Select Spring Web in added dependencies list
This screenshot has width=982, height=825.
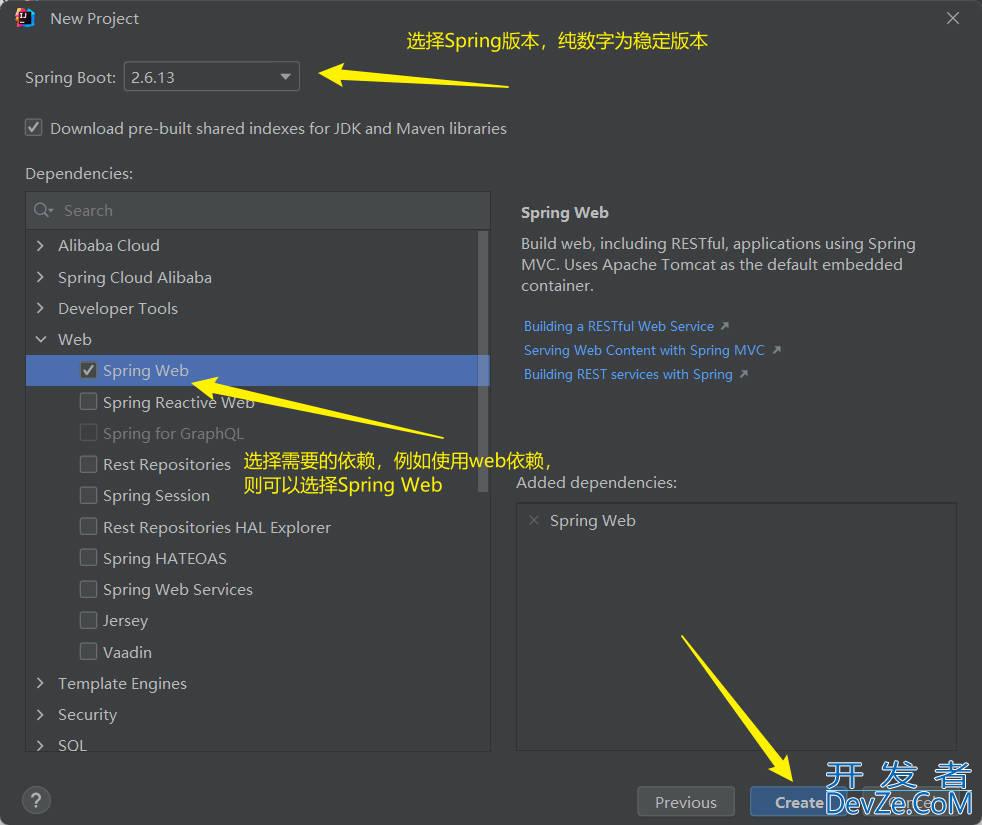[592, 521]
